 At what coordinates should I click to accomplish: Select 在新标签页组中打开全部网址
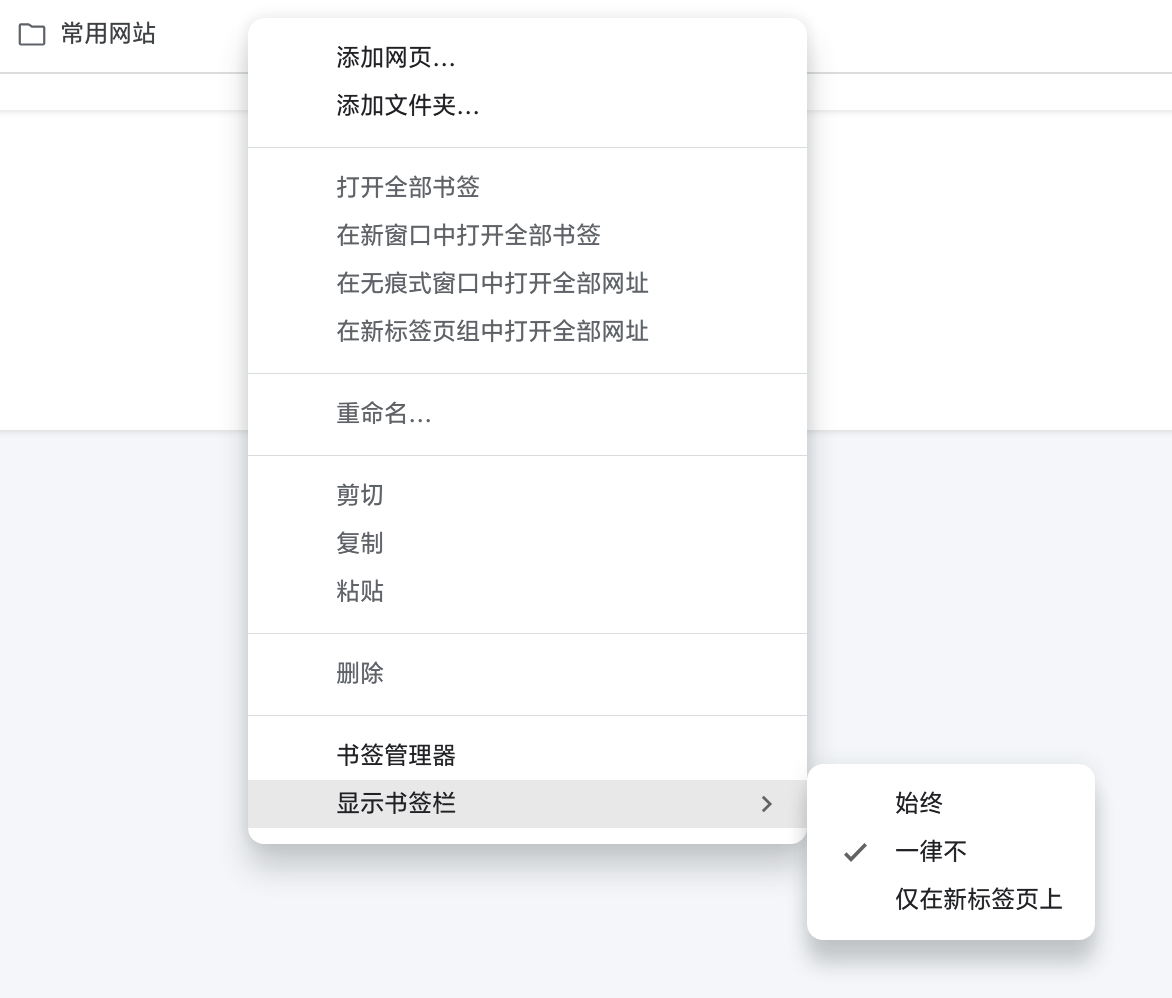(527, 330)
